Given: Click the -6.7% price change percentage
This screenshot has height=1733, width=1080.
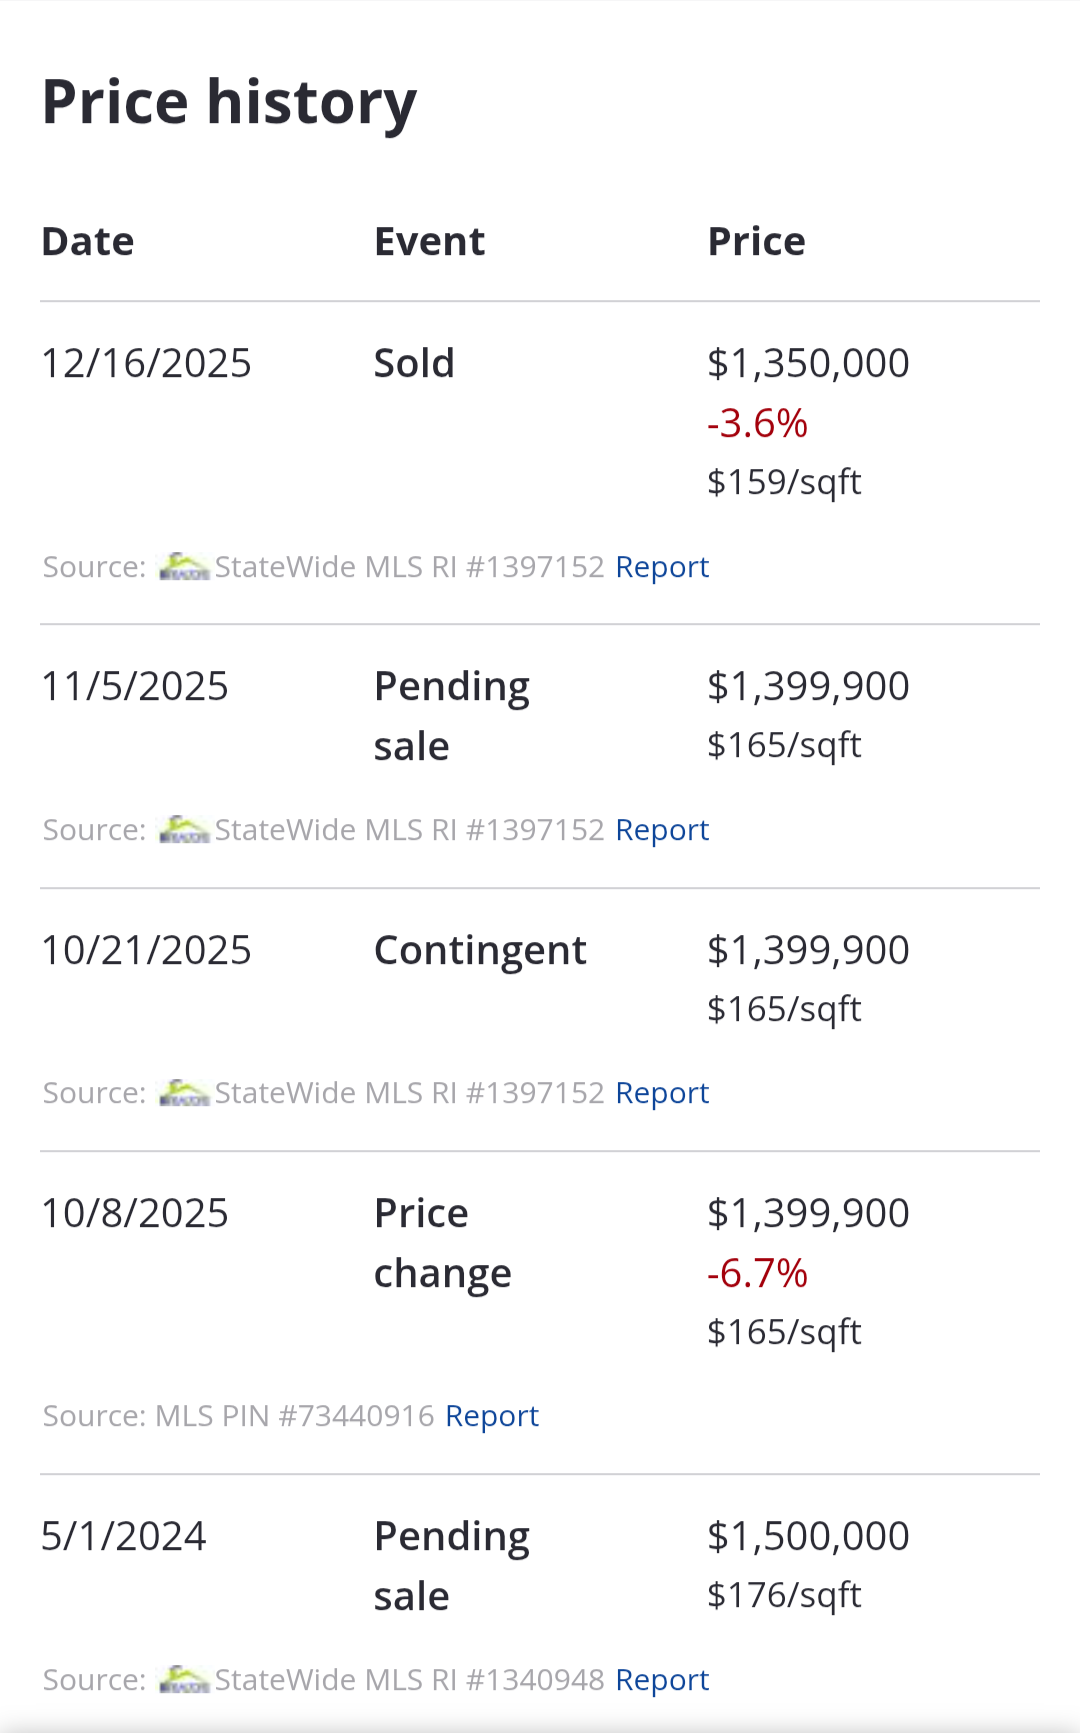Looking at the screenshot, I should coord(757,1273).
